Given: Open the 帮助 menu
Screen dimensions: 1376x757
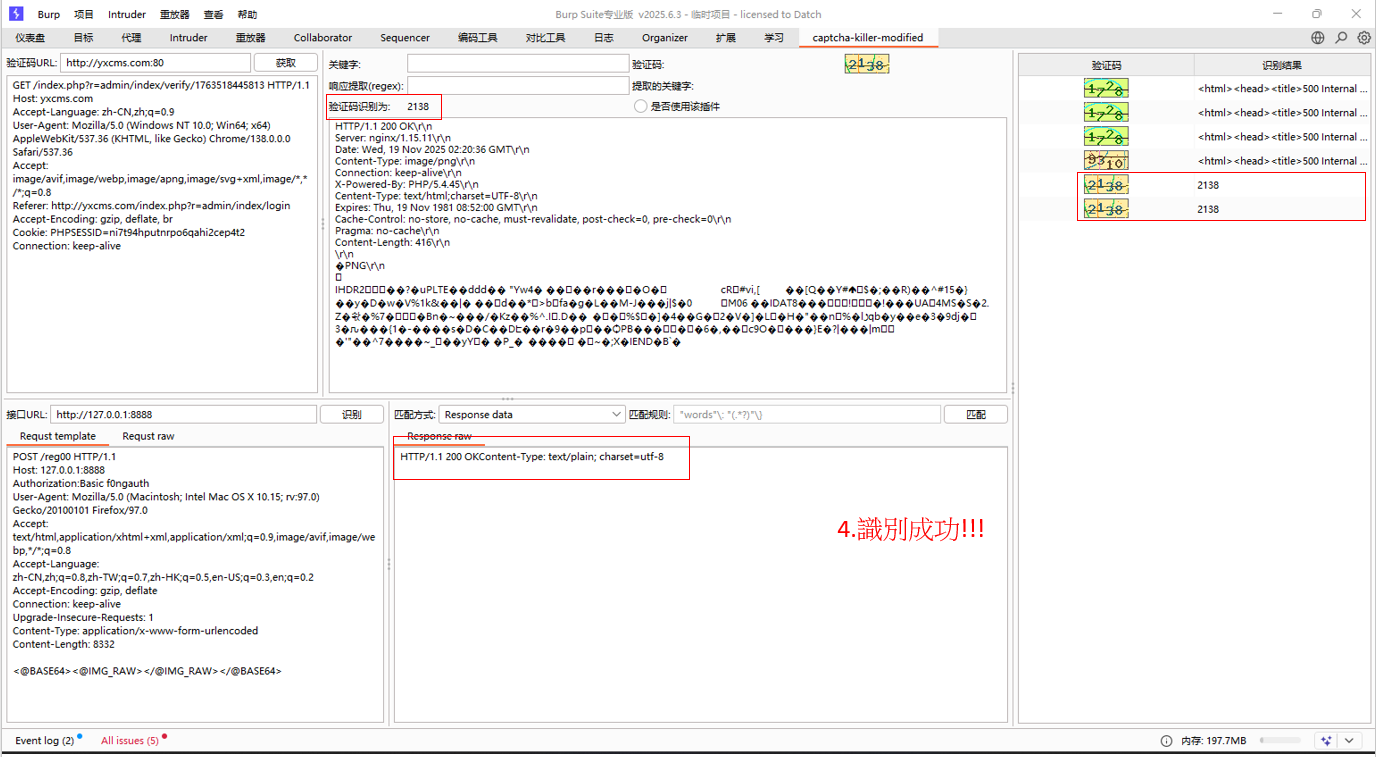Looking at the screenshot, I should (x=247, y=15).
